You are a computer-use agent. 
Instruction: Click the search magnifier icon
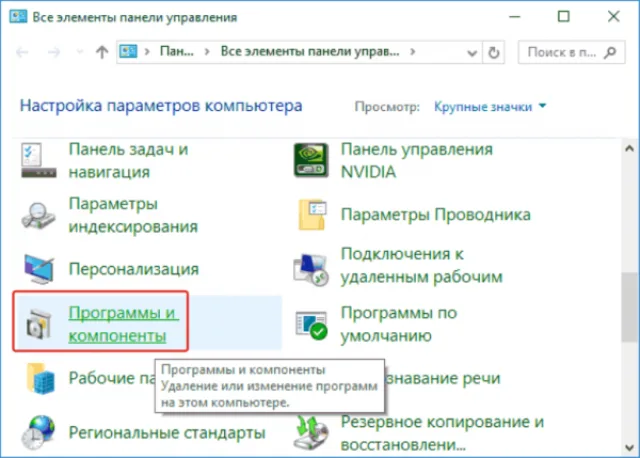[610, 52]
